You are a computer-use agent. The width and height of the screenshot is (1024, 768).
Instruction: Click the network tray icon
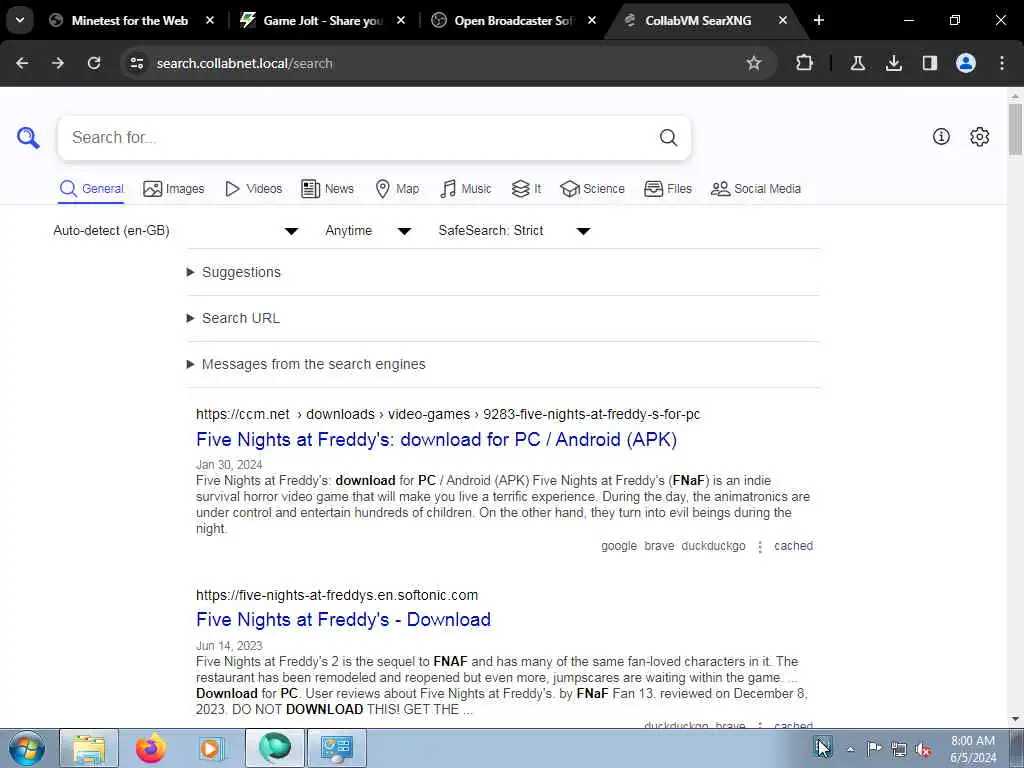click(x=899, y=749)
